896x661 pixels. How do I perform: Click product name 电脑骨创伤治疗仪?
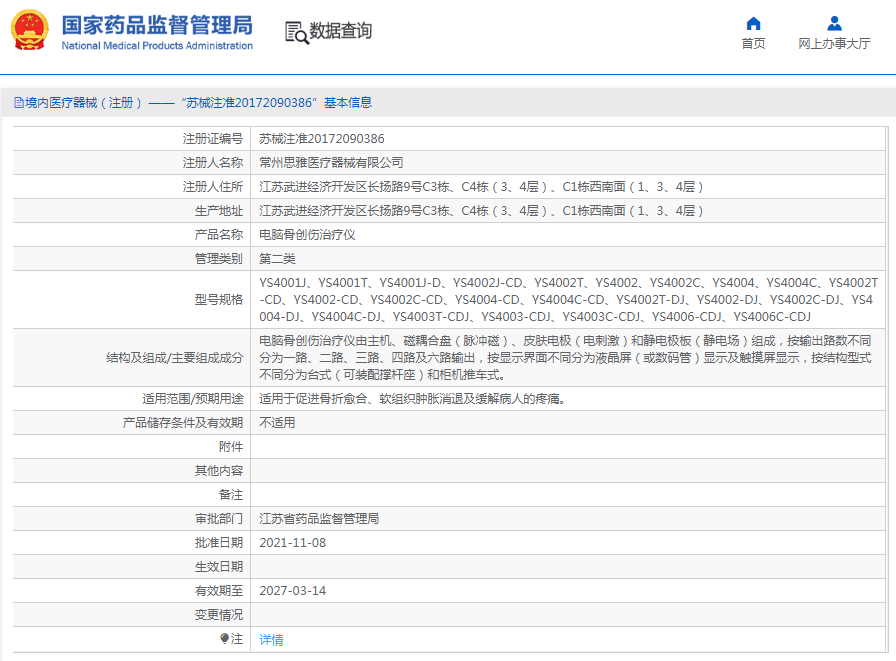tap(307, 235)
